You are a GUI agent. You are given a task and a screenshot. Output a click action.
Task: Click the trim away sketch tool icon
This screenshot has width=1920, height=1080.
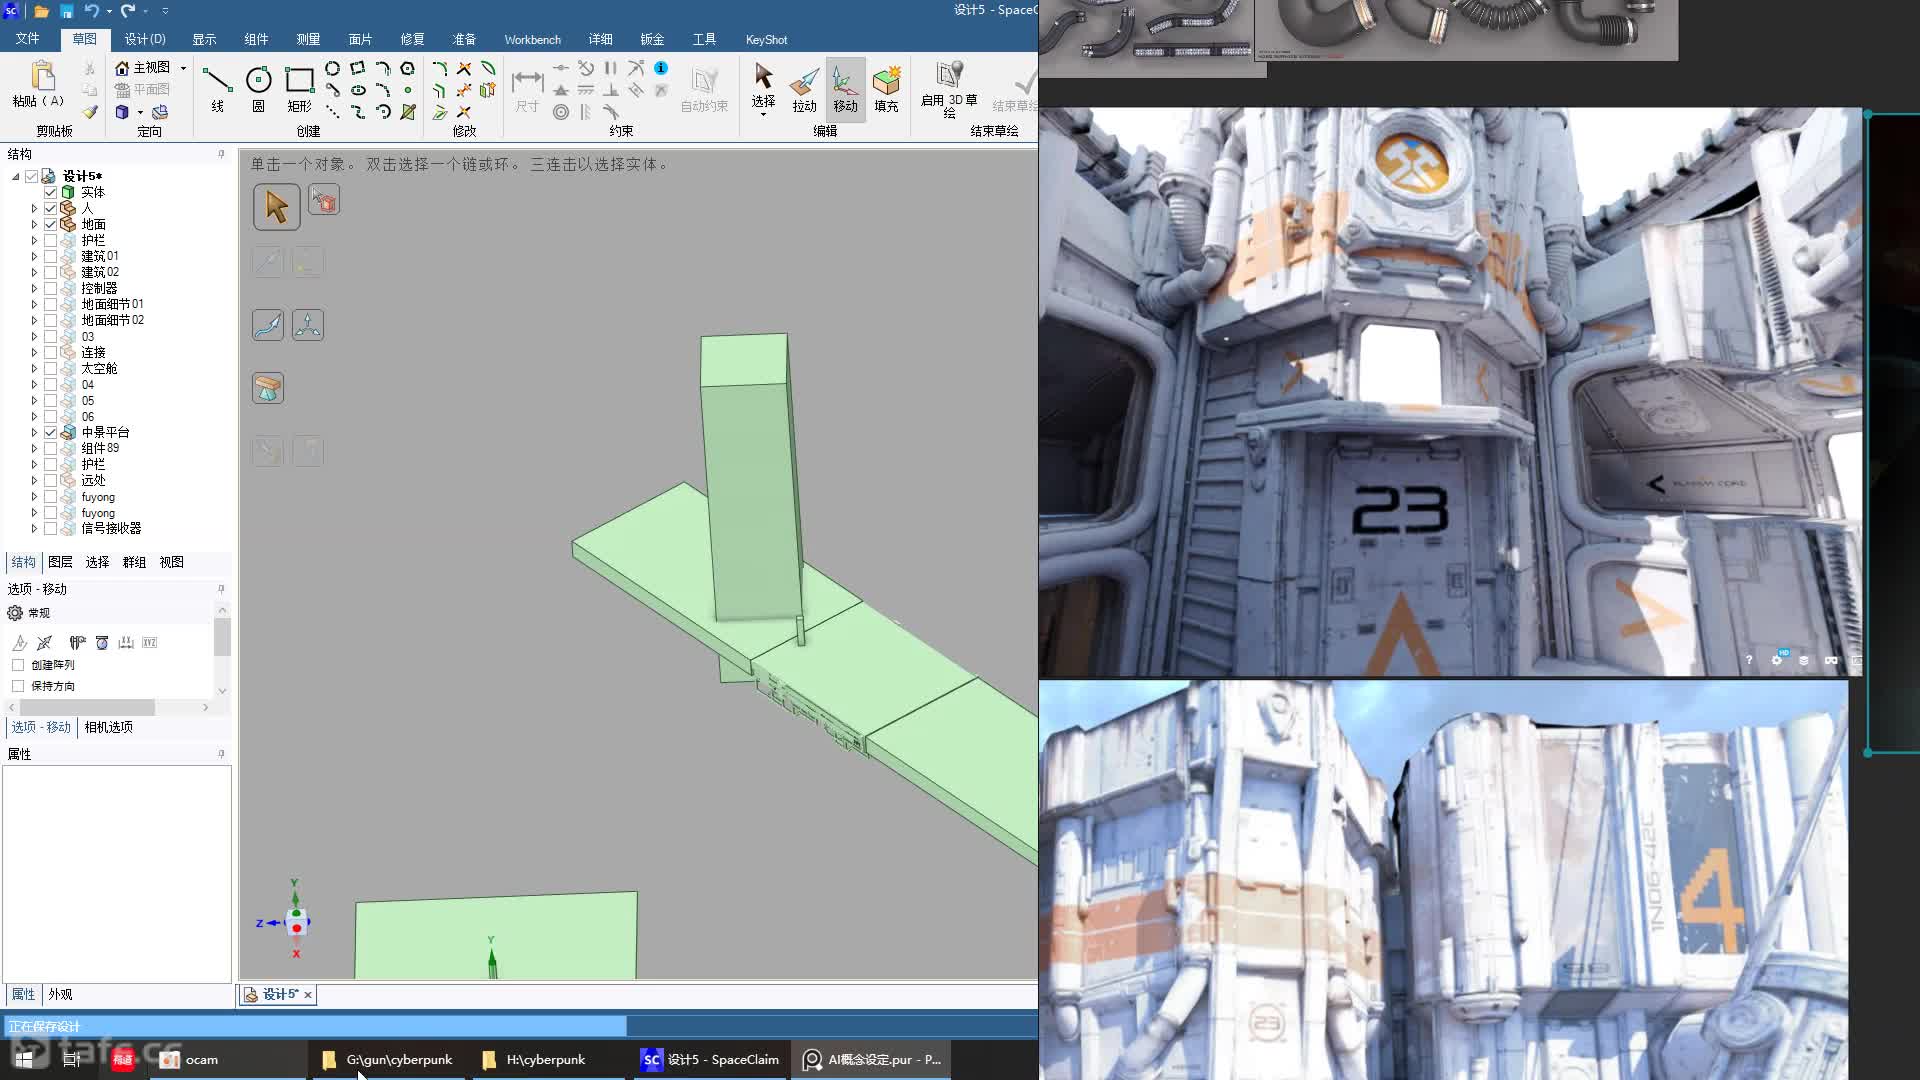tap(464, 68)
